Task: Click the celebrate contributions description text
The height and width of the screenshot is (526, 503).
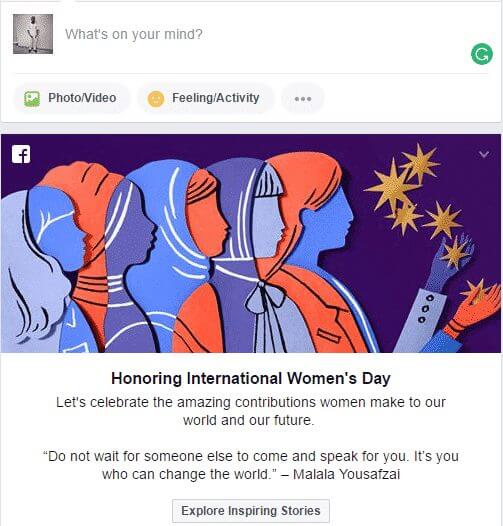Action: pyautogui.click(x=251, y=411)
